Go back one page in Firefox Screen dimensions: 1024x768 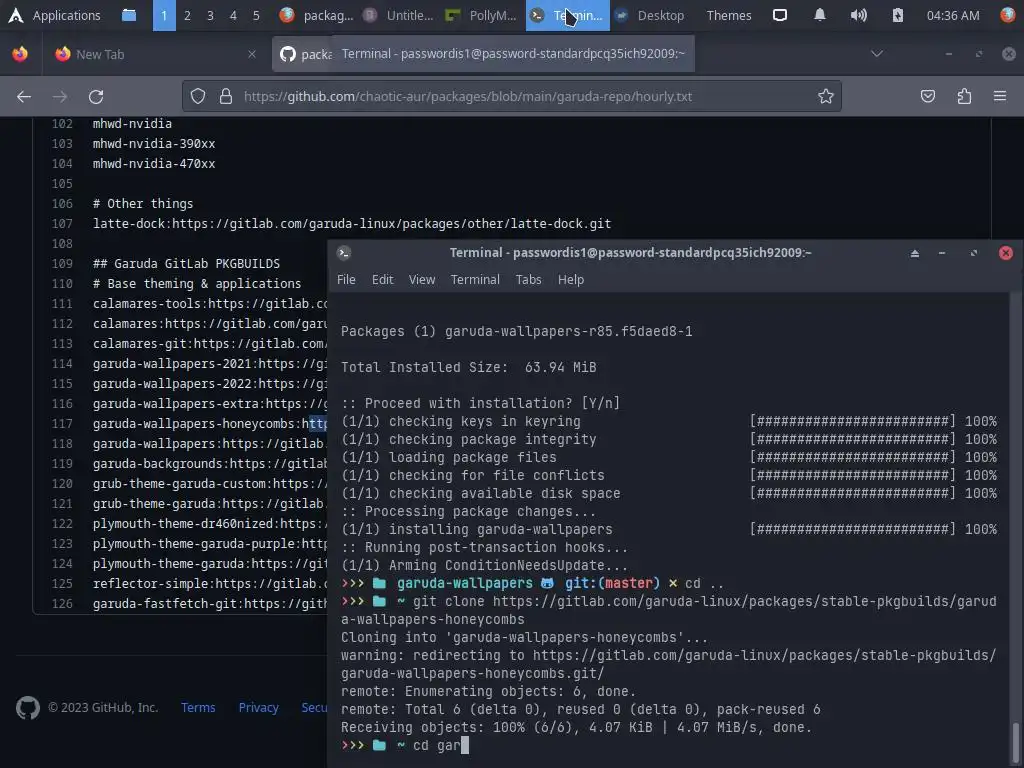(24, 97)
